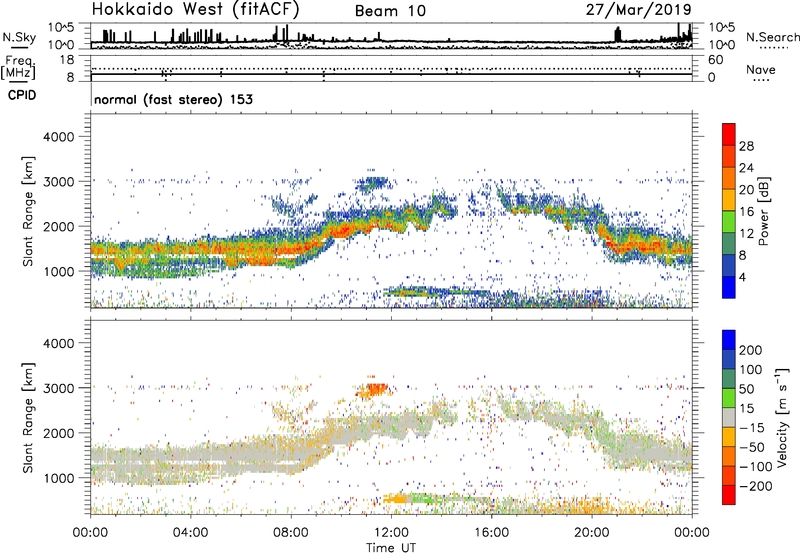
Task: Click the "20" label on Power scale
Action: point(746,190)
